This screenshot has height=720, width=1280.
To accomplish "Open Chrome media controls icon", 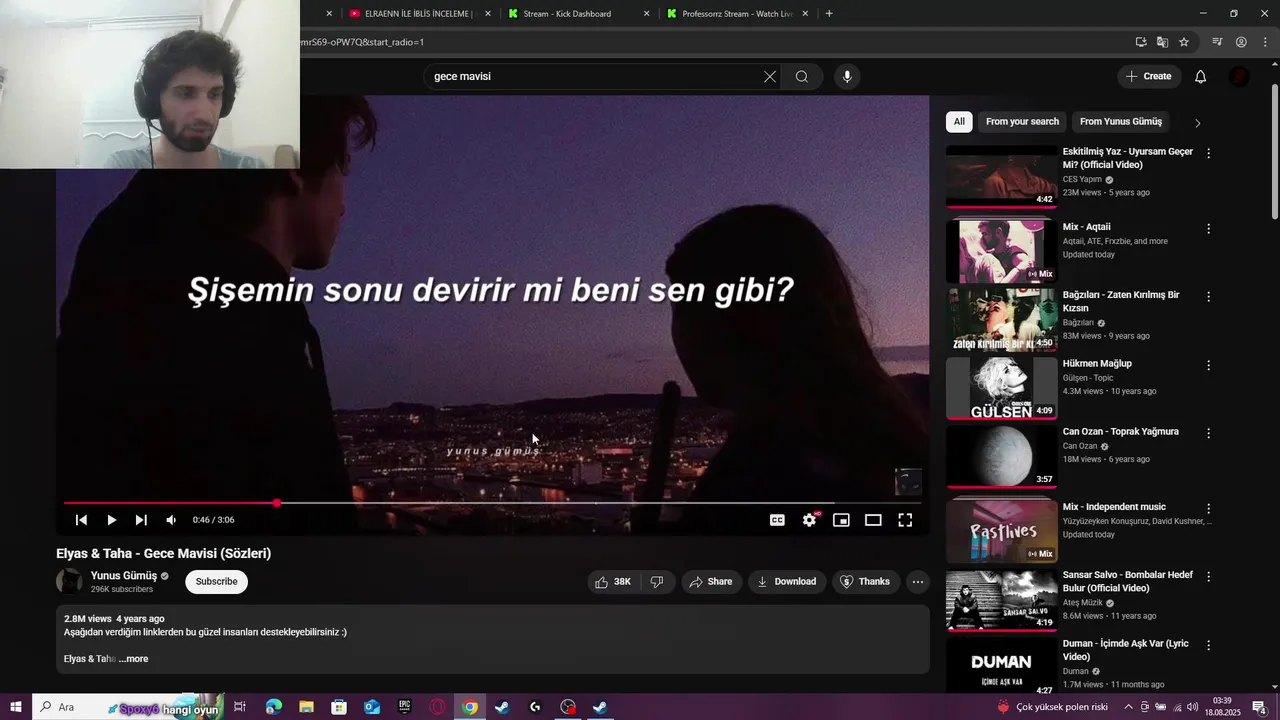I will (x=1217, y=42).
